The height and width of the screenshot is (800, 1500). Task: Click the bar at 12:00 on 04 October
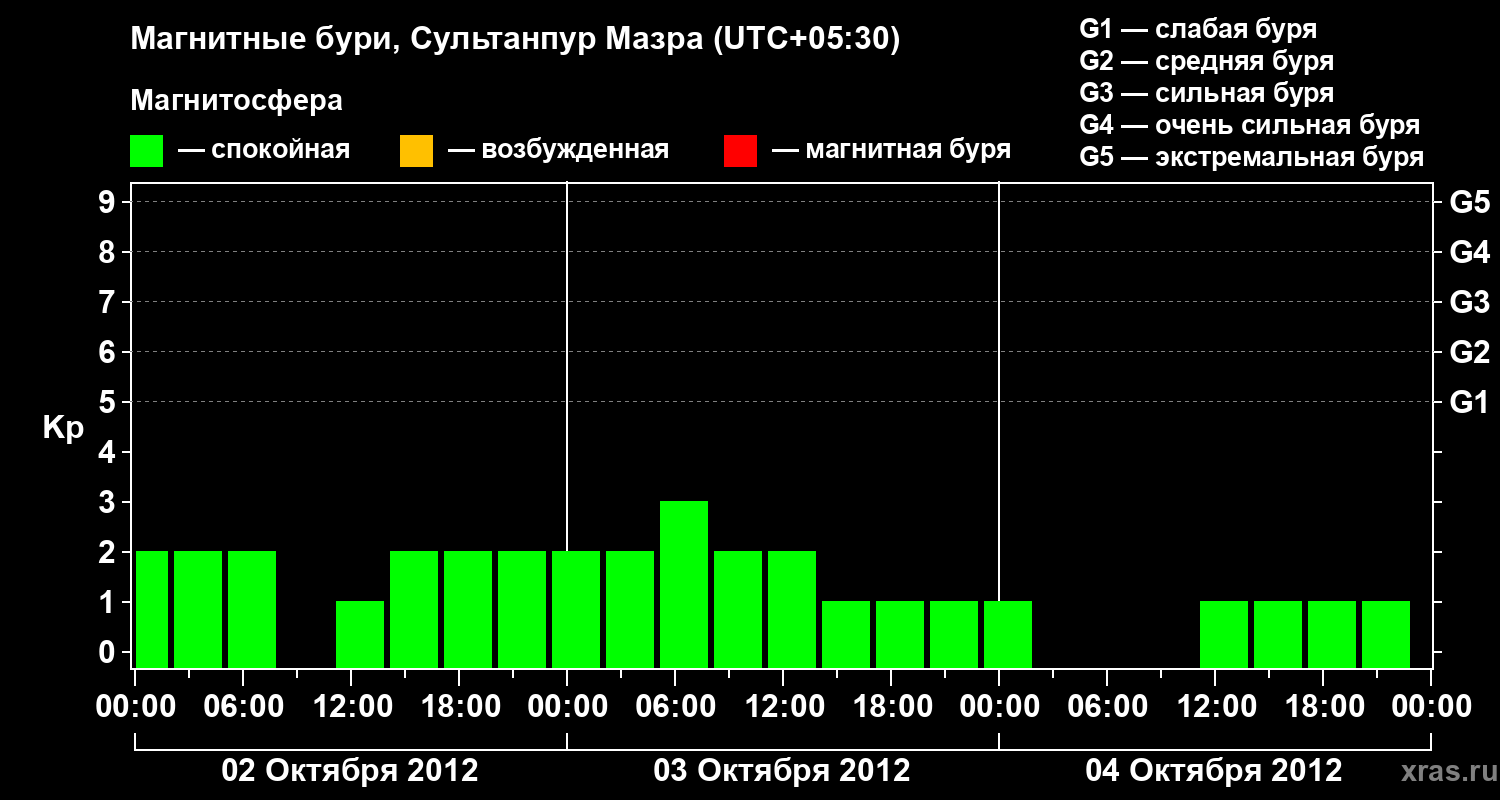[x=1224, y=634]
